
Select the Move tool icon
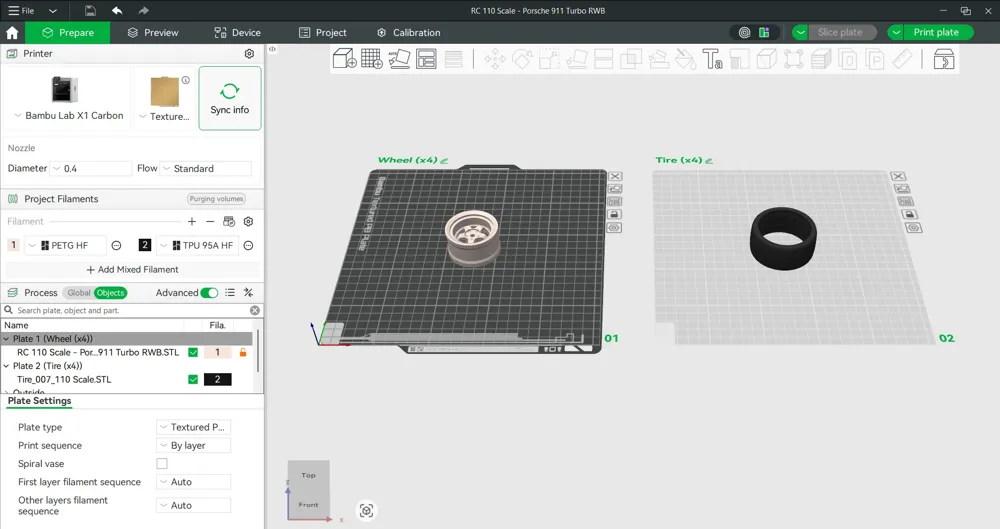[495, 59]
